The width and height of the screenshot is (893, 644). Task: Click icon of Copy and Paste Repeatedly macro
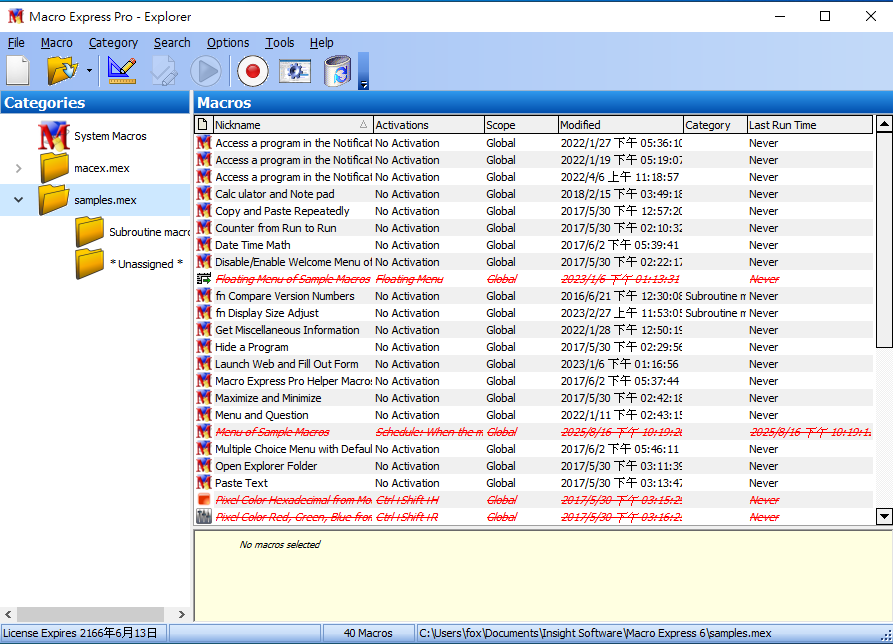[x=204, y=211]
